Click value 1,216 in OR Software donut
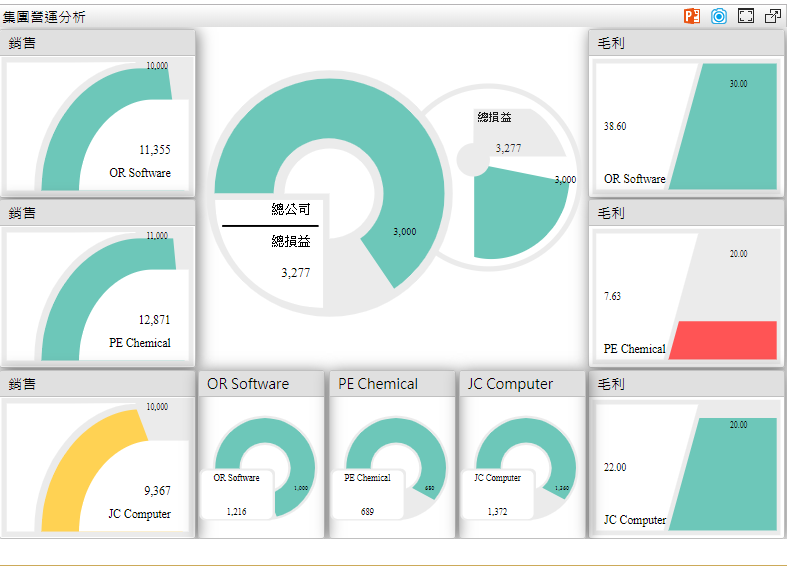 [x=236, y=511]
